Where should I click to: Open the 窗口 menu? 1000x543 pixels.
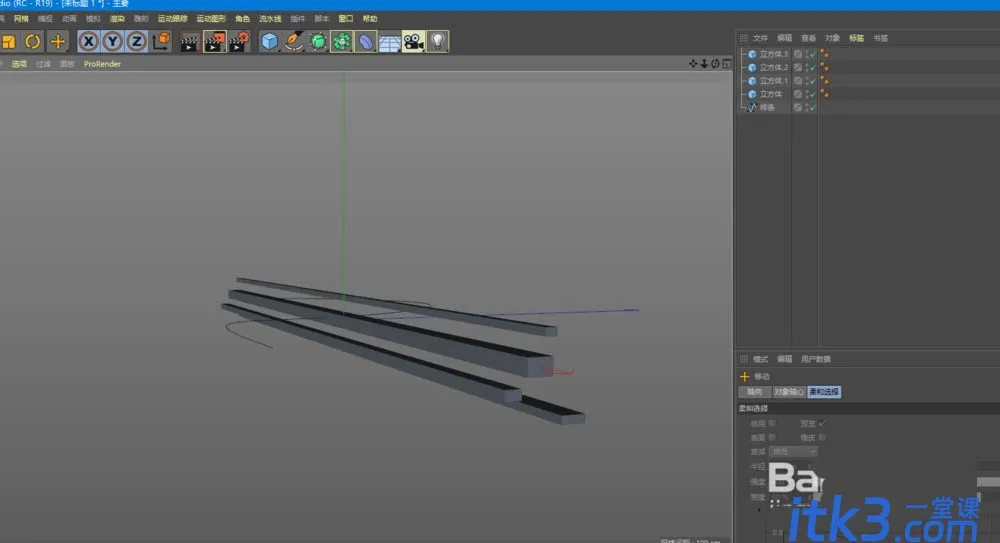pyautogui.click(x=346, y=19)
